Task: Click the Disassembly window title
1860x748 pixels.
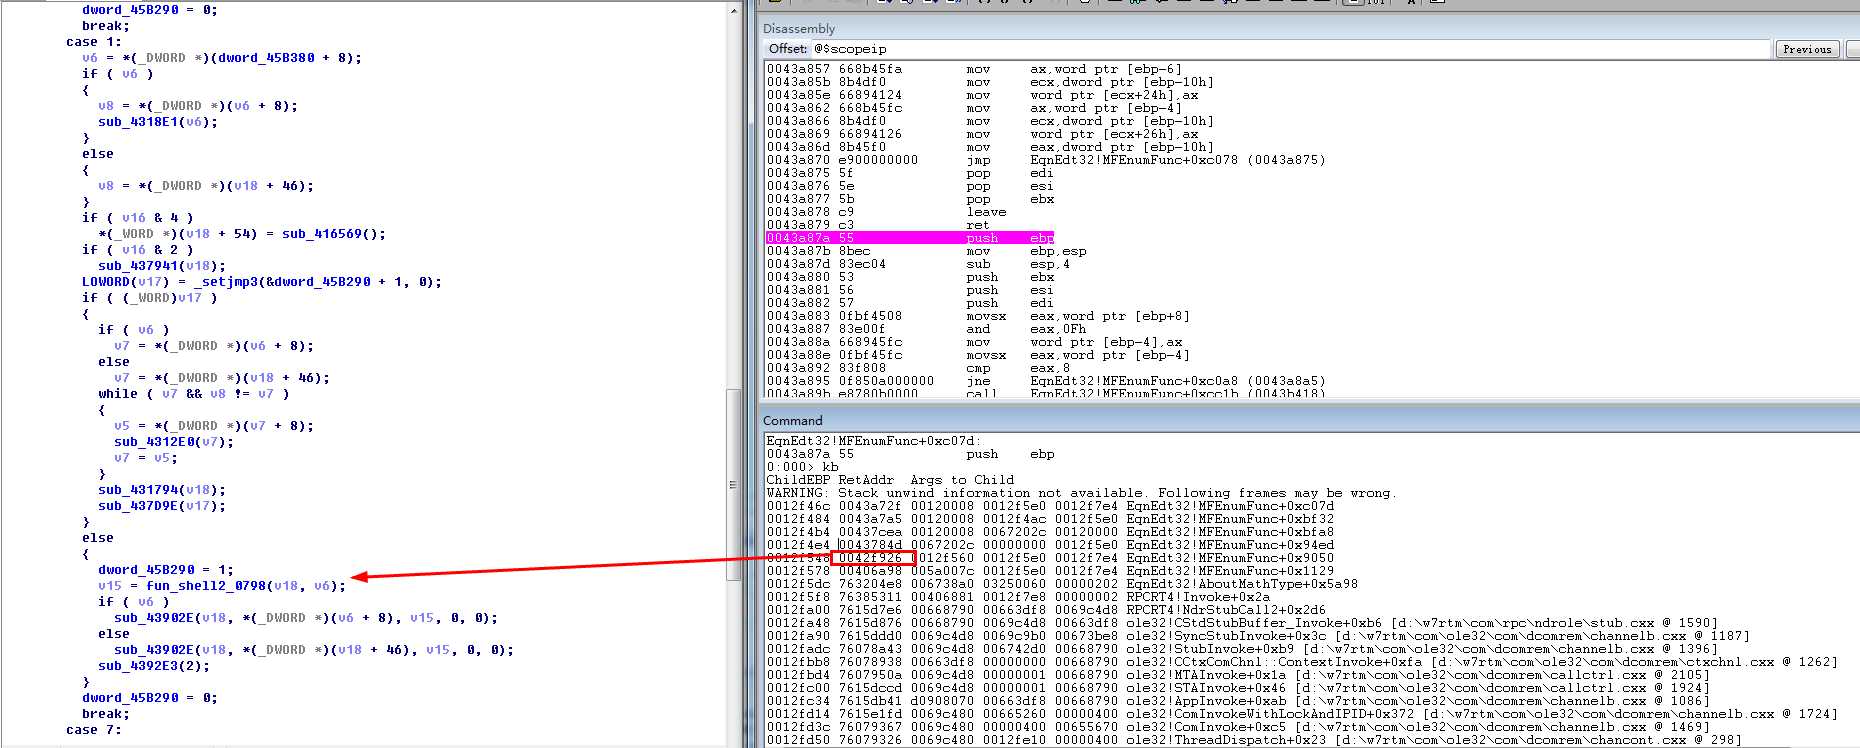Action: click(x=799, y=29)
